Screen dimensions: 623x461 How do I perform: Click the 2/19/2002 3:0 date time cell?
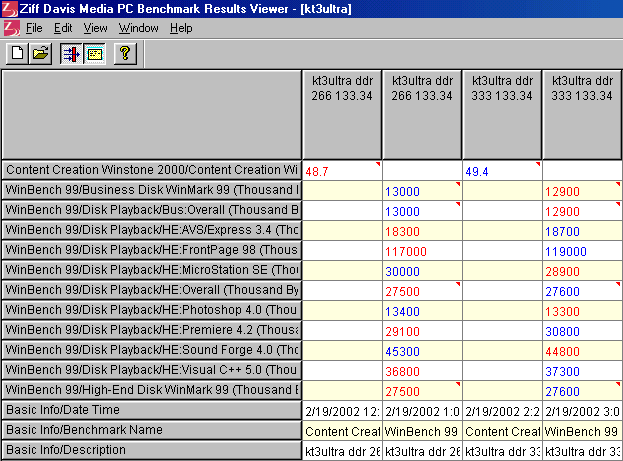[582, 411]
